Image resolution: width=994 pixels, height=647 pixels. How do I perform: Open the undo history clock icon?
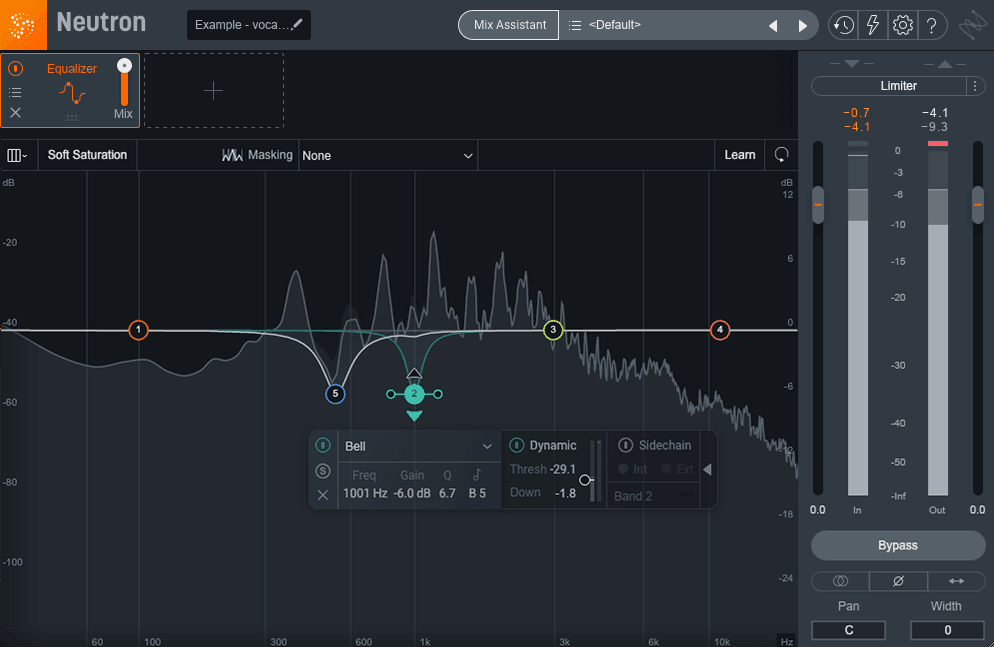point(843,25)
